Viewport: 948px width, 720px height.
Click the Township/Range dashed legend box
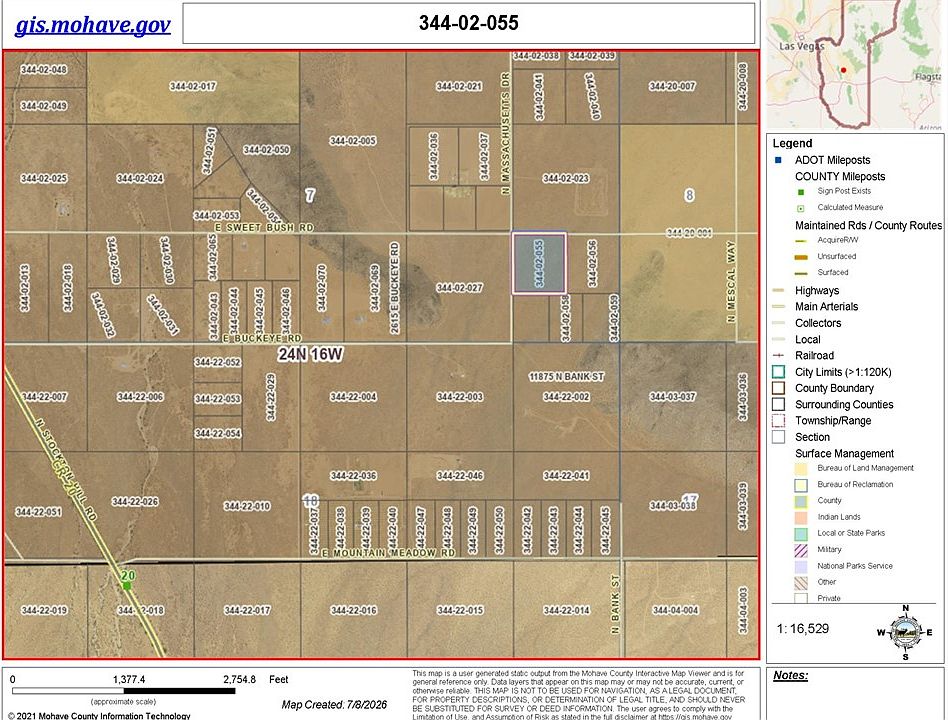tap(778, 421)
